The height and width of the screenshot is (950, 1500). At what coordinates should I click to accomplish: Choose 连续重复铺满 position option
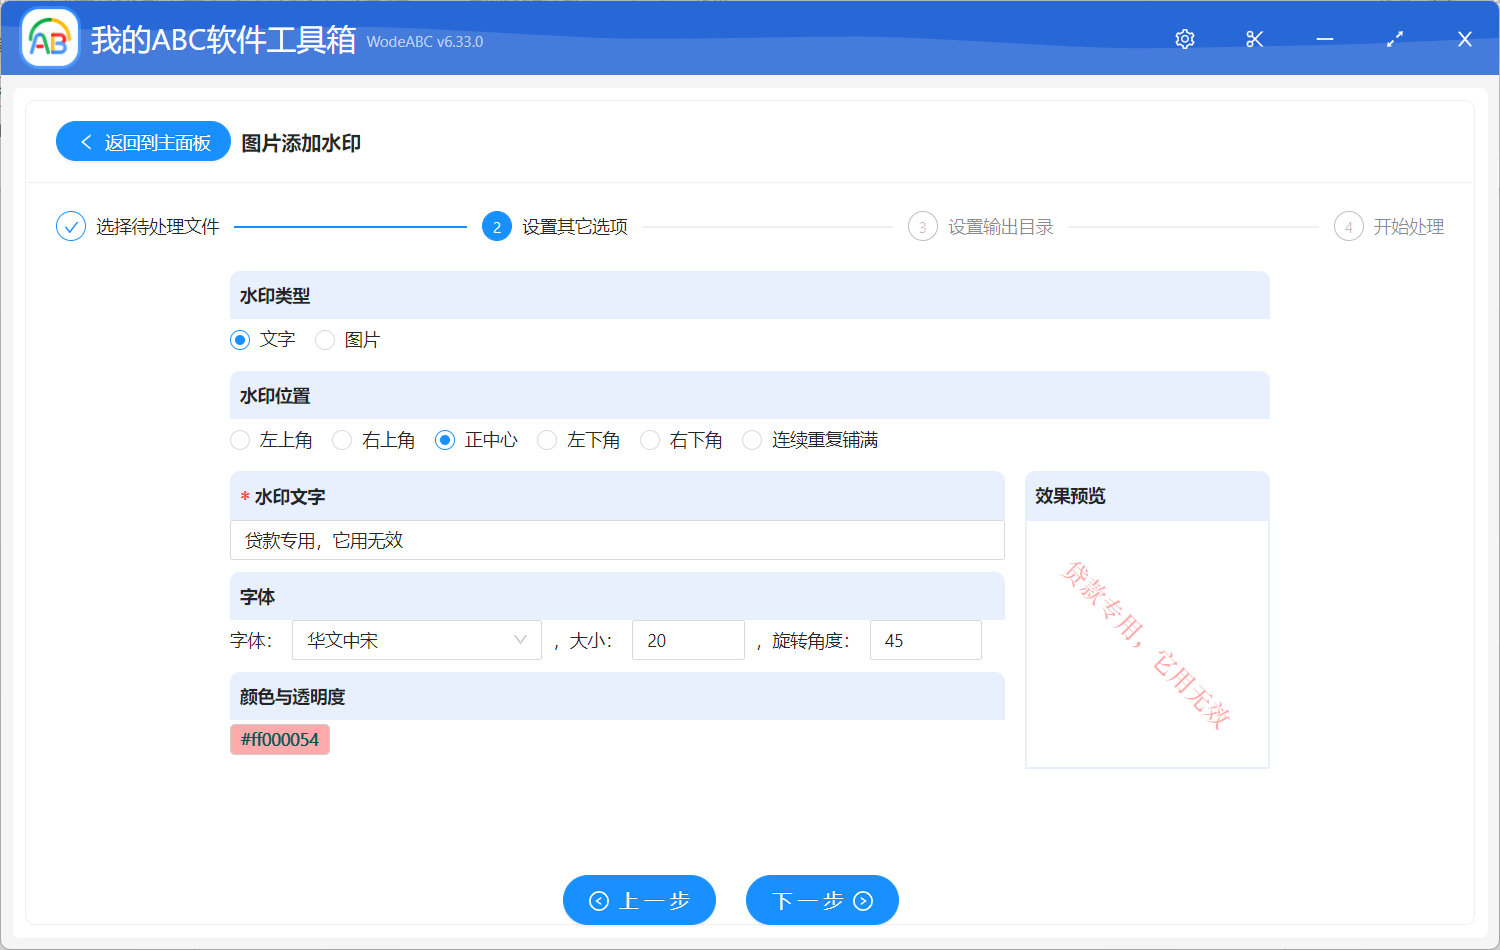click(x=752, y=439)
